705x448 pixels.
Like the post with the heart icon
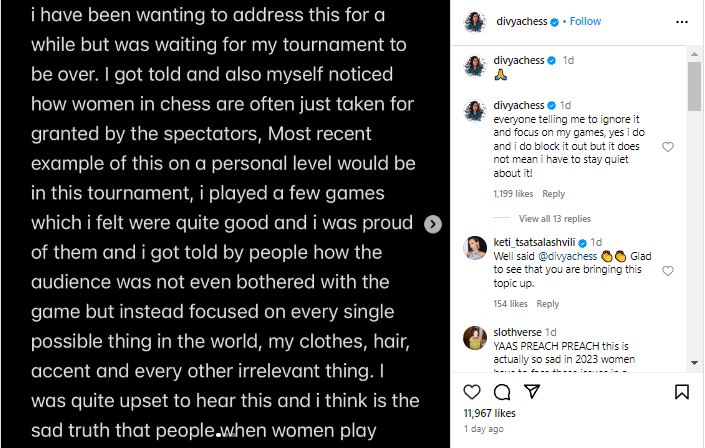(x=472, y=391)
